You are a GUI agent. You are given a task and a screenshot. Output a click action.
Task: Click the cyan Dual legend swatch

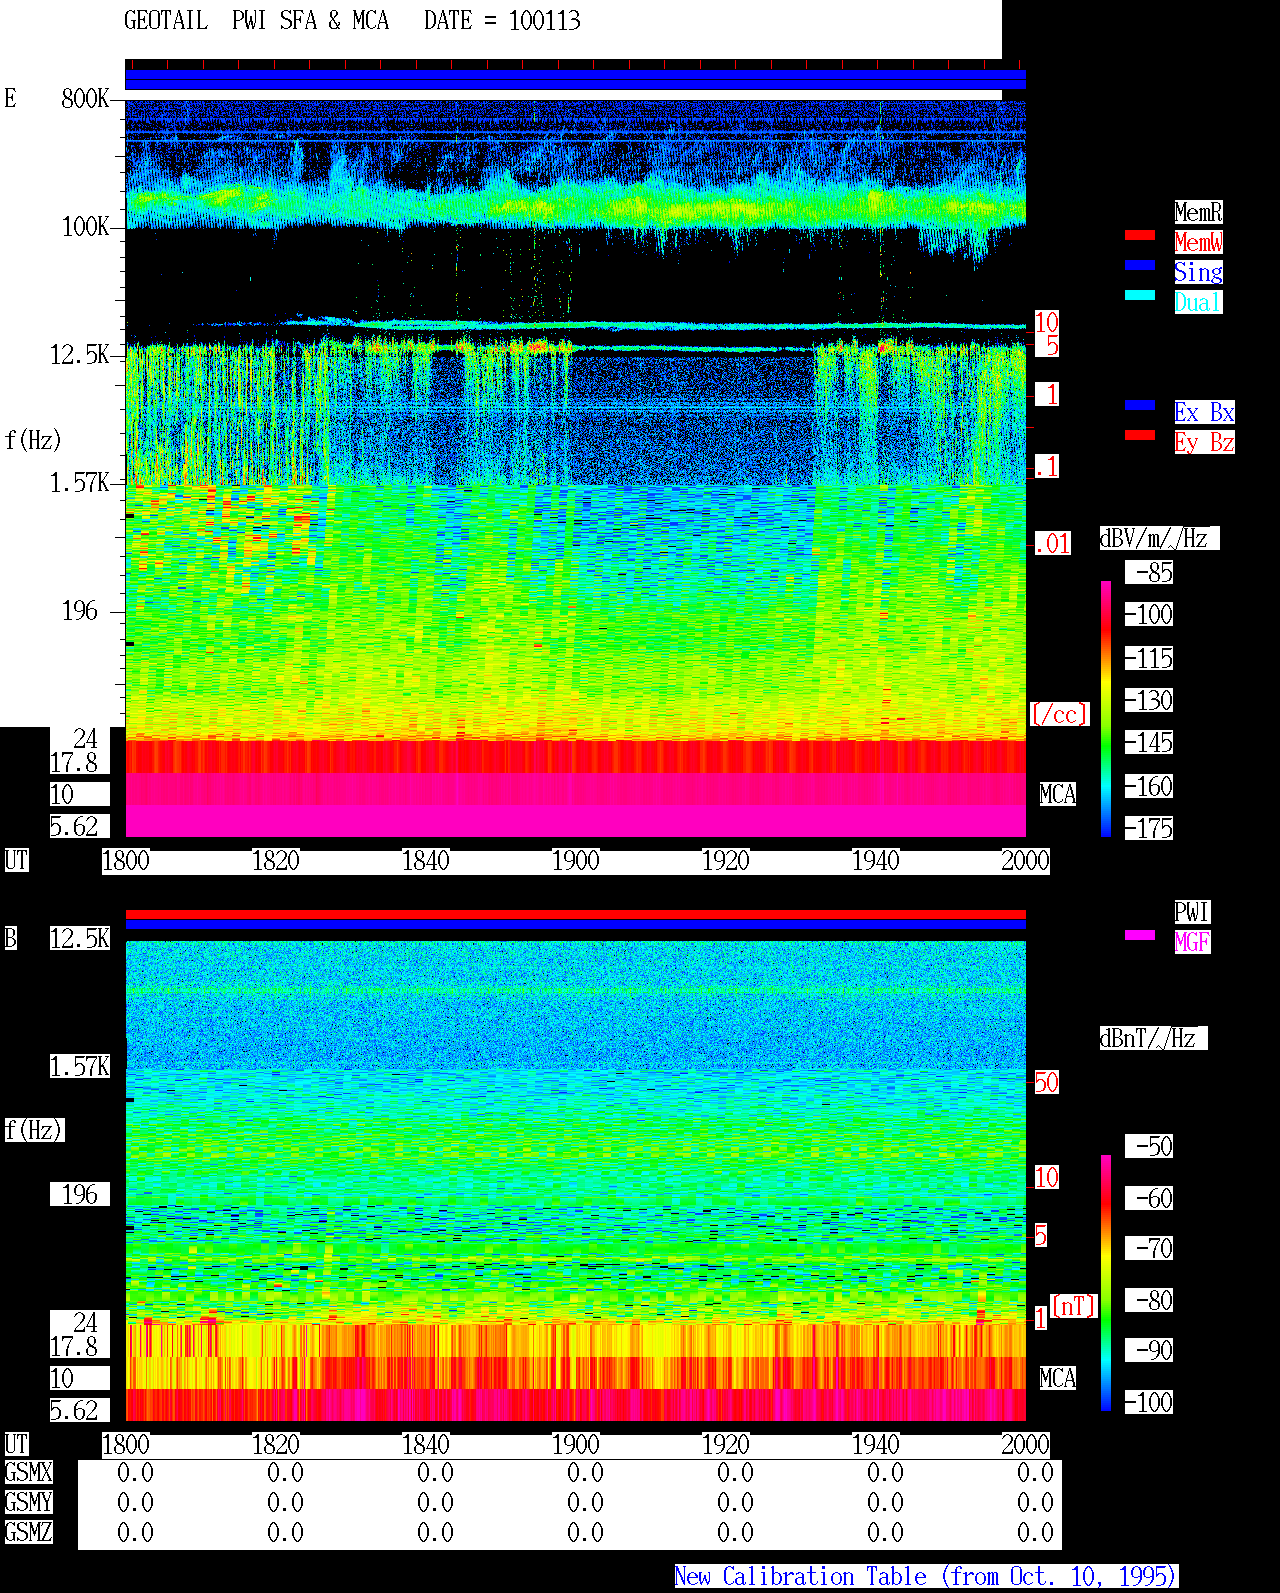point(1140,295)
